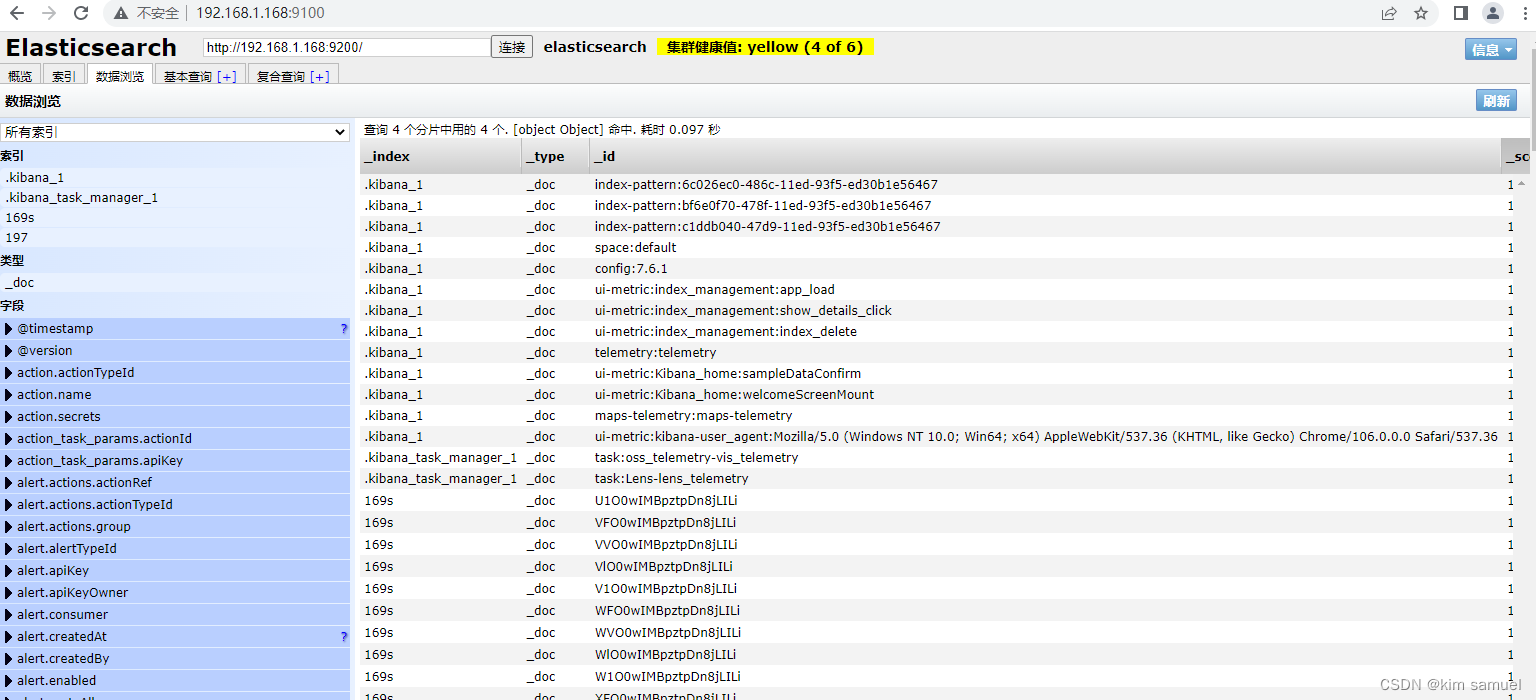Image resolution: width=1536 pixels, height=700 pixels.
Task: Open the 复合查询 tab
Action: (x=280, y=76)
